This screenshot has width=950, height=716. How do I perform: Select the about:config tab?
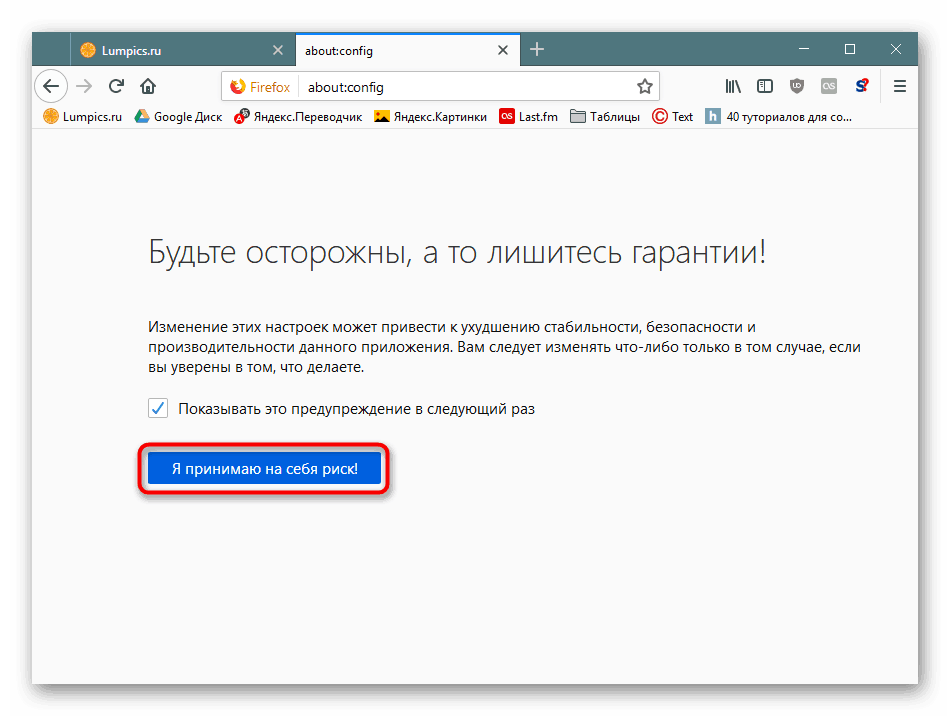pyautogui.click(x=407, y=50)
